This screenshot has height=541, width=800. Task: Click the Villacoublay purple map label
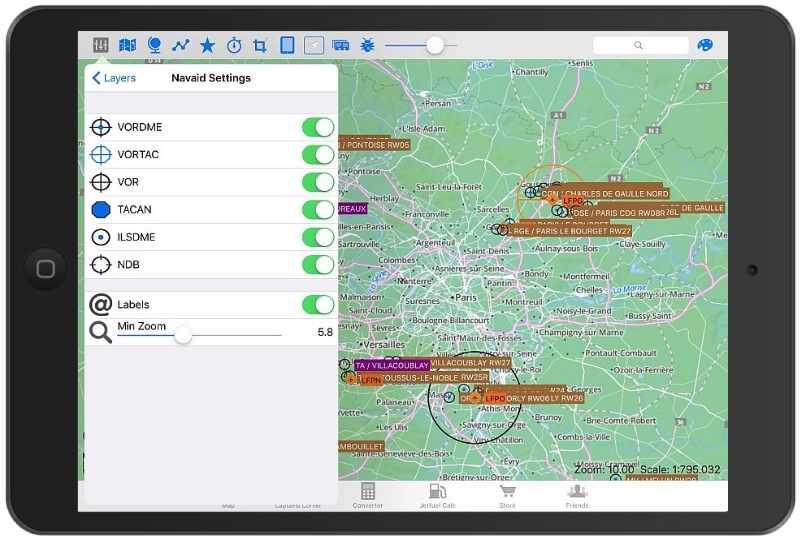point(392,365)
